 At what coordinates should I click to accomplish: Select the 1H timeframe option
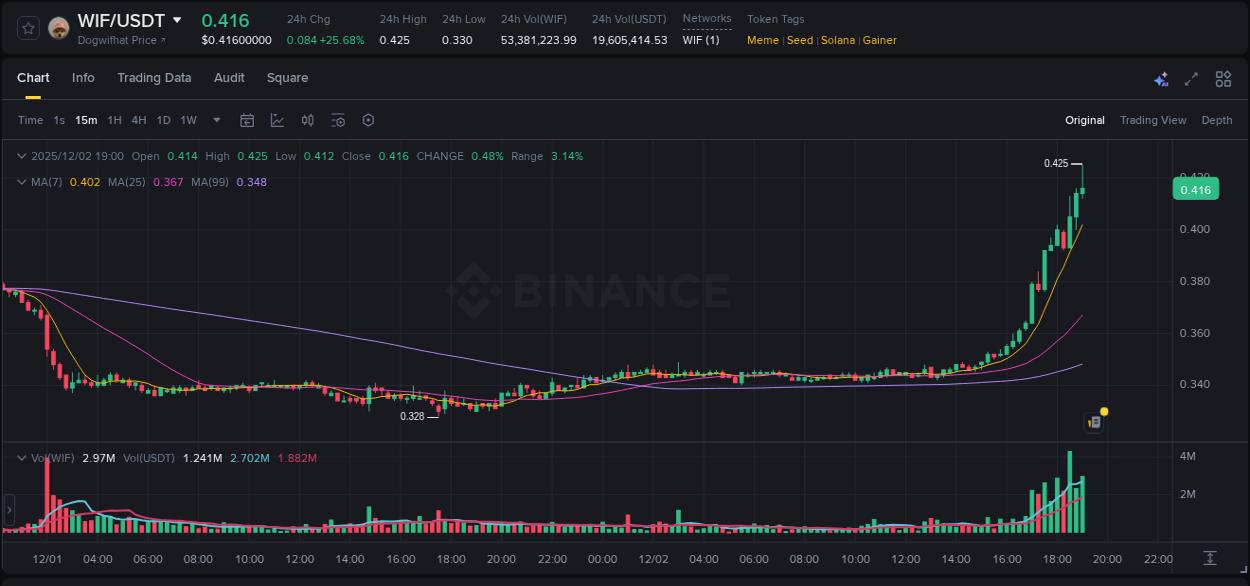point(114,120)
